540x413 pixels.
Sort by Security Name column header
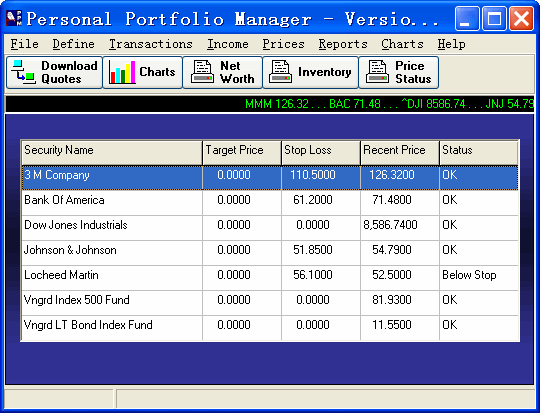pos(112,153)
